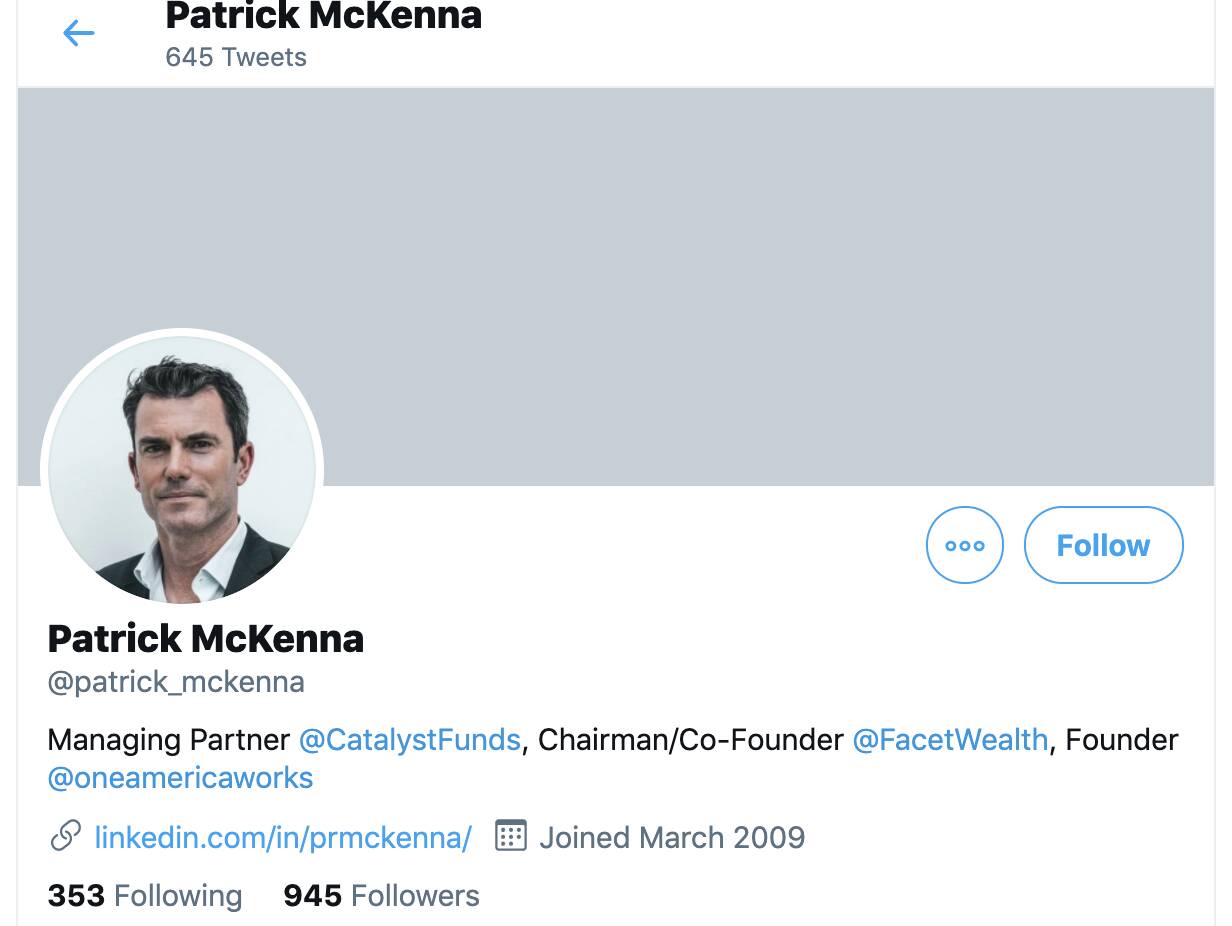Click the Managing Partner bio text
The width and height of the screenshot is (1232, 926).
169,740
